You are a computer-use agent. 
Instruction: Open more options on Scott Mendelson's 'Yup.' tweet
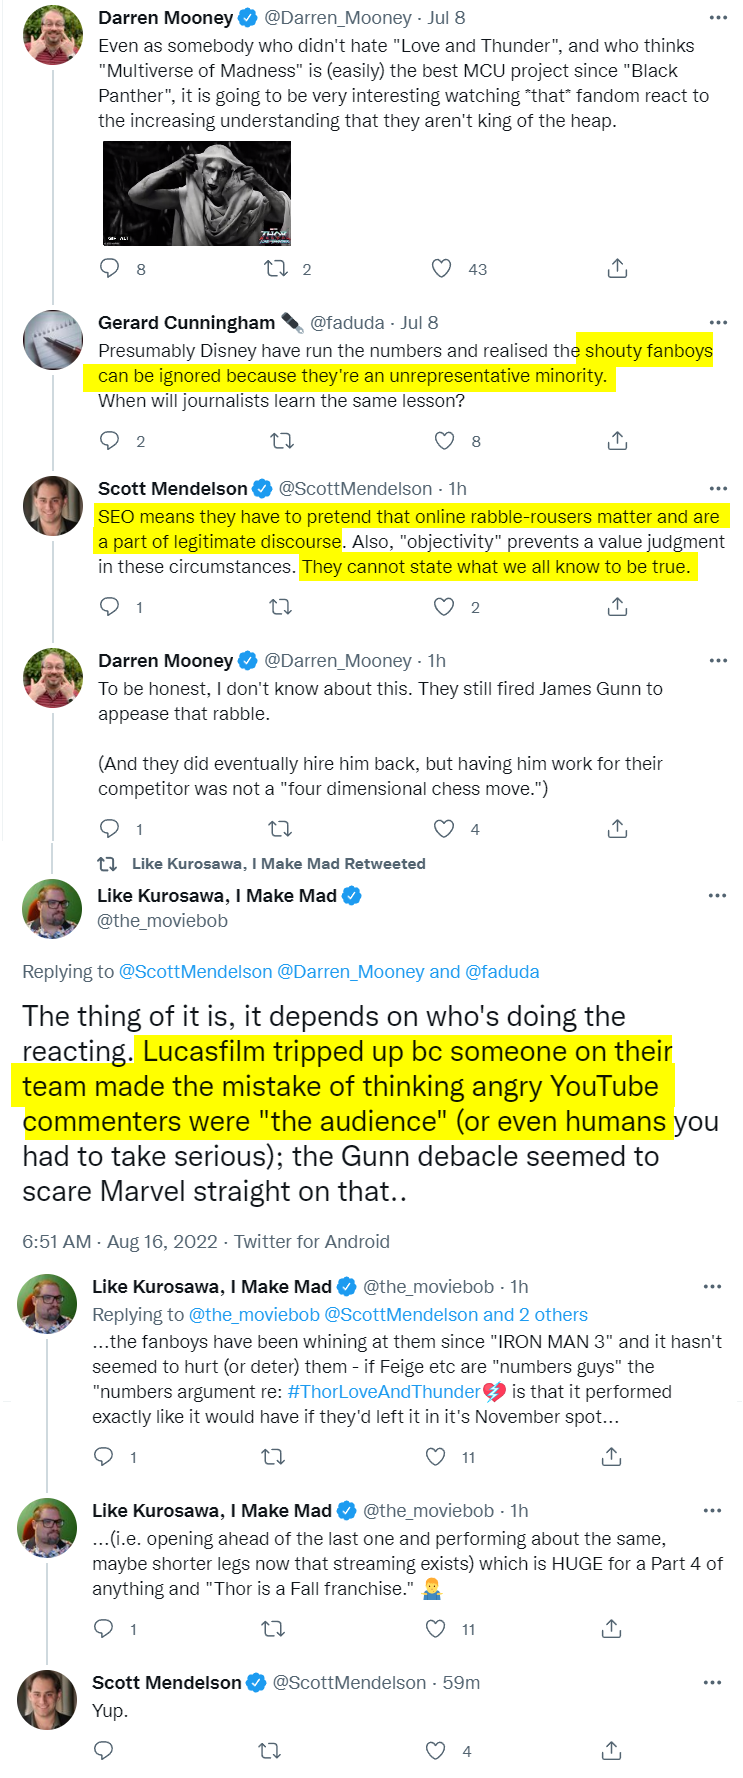[712, 1682]
